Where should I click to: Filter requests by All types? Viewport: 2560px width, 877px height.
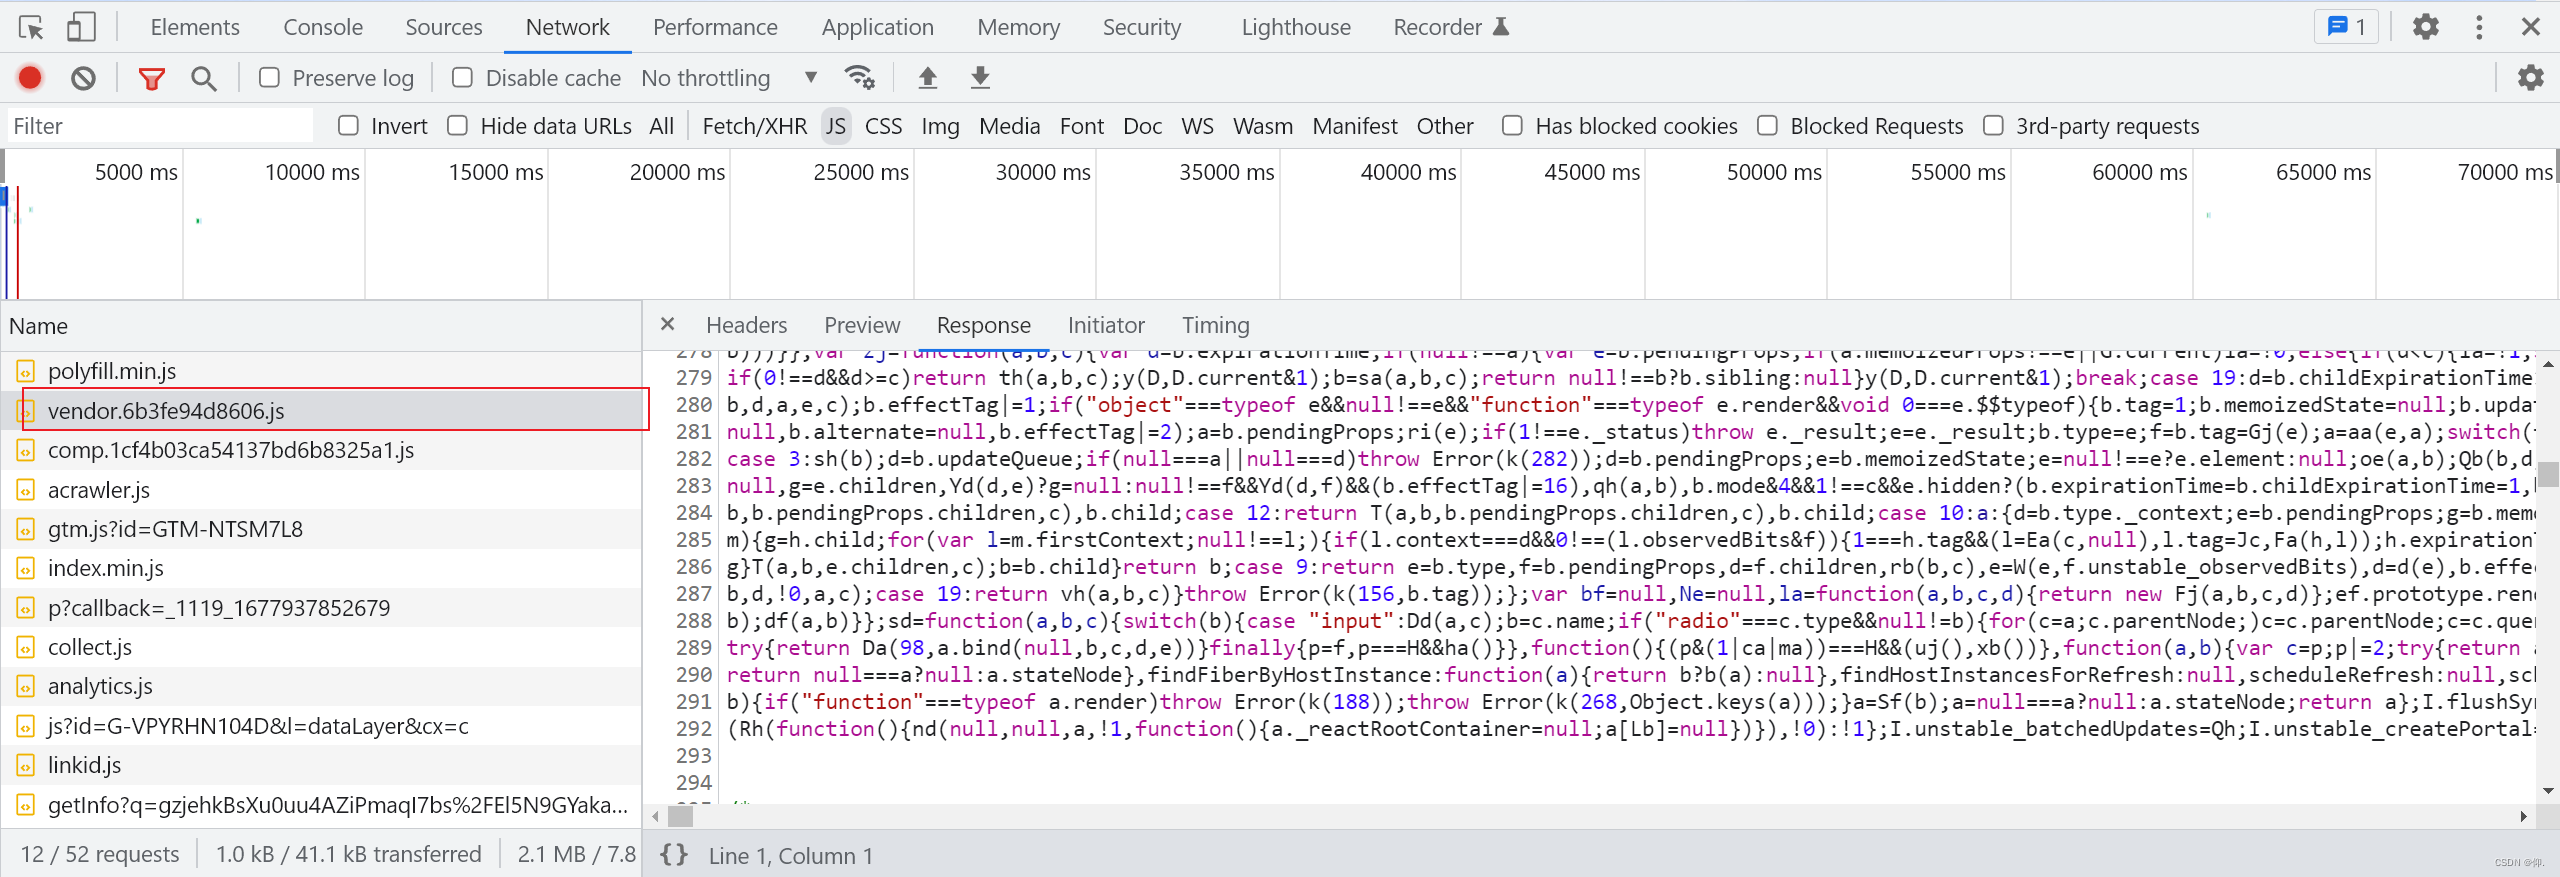[x=661, y=126]
